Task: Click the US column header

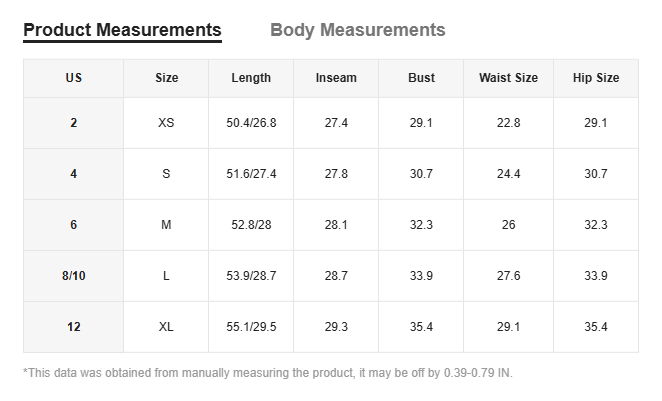Action: 74,78
